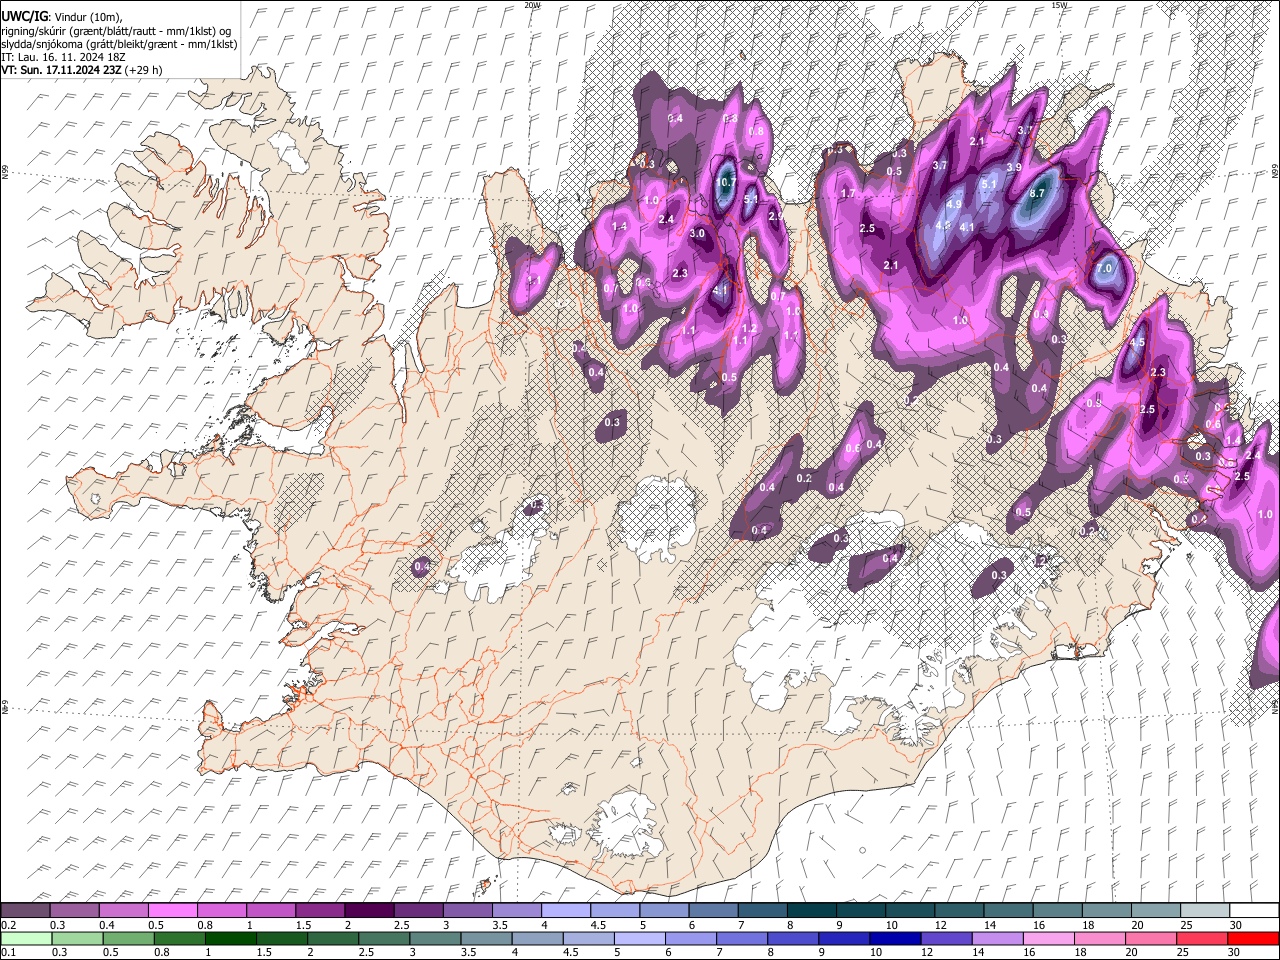Click the 'rigning/skúrir' legend description line

(x=116, y=31)
